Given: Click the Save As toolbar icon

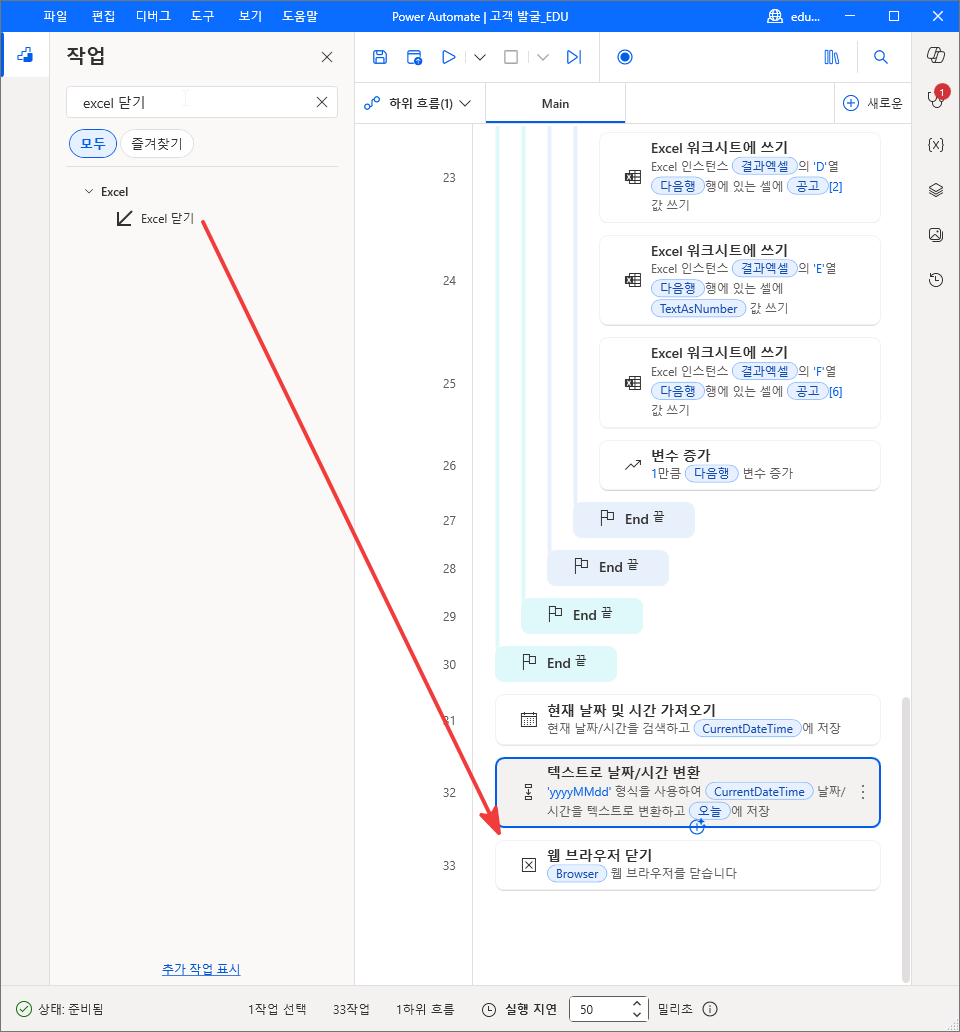Looking at the screenshot, I should coord(414,57).
